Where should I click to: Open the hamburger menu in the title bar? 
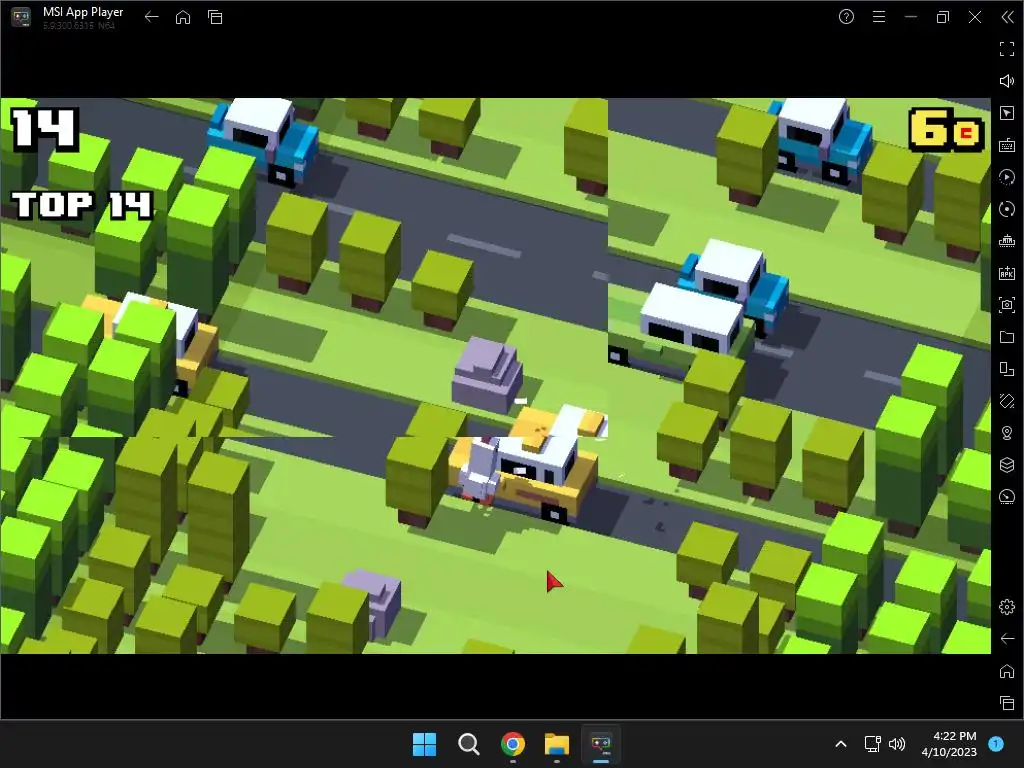(879, 17)
